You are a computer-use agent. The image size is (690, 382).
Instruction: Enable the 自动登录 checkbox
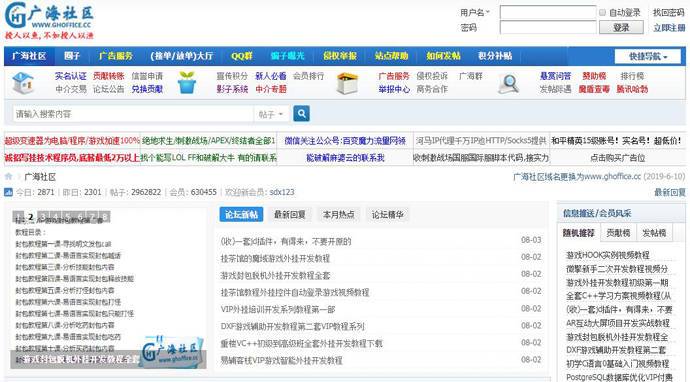pos(602,12)
